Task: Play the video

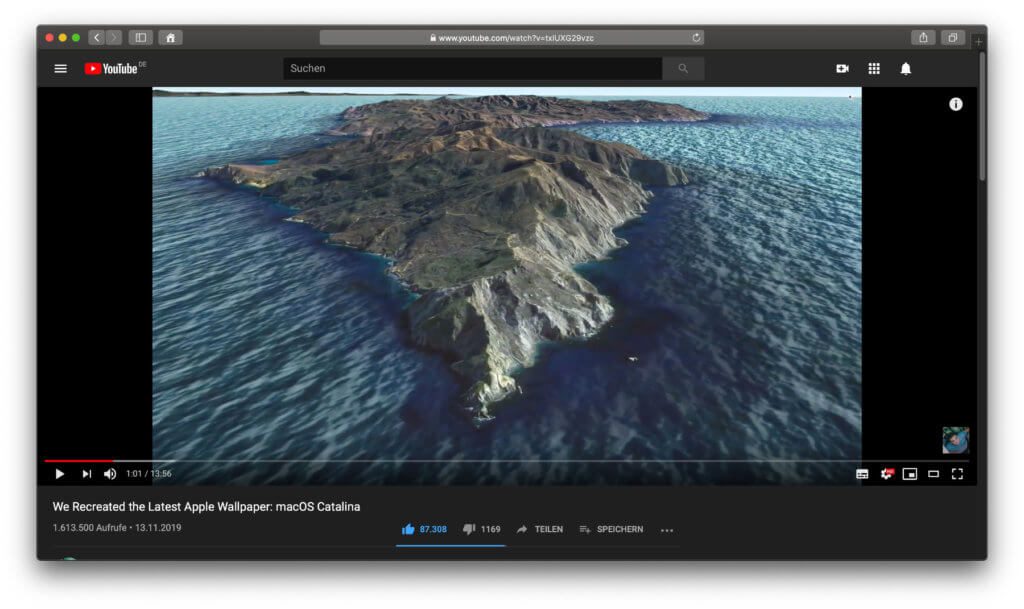Action: 60,474
